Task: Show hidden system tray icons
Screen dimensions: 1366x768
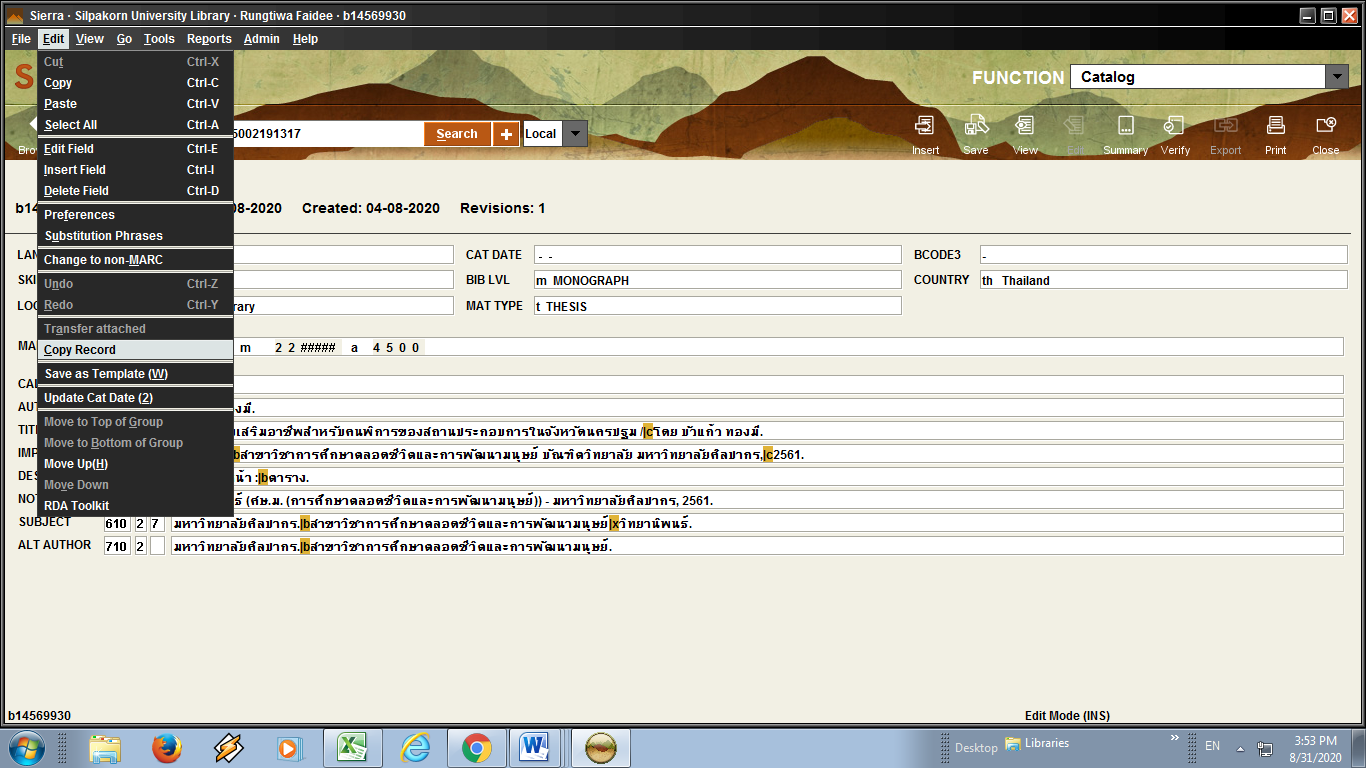Action: click(x=1240, y=748)
